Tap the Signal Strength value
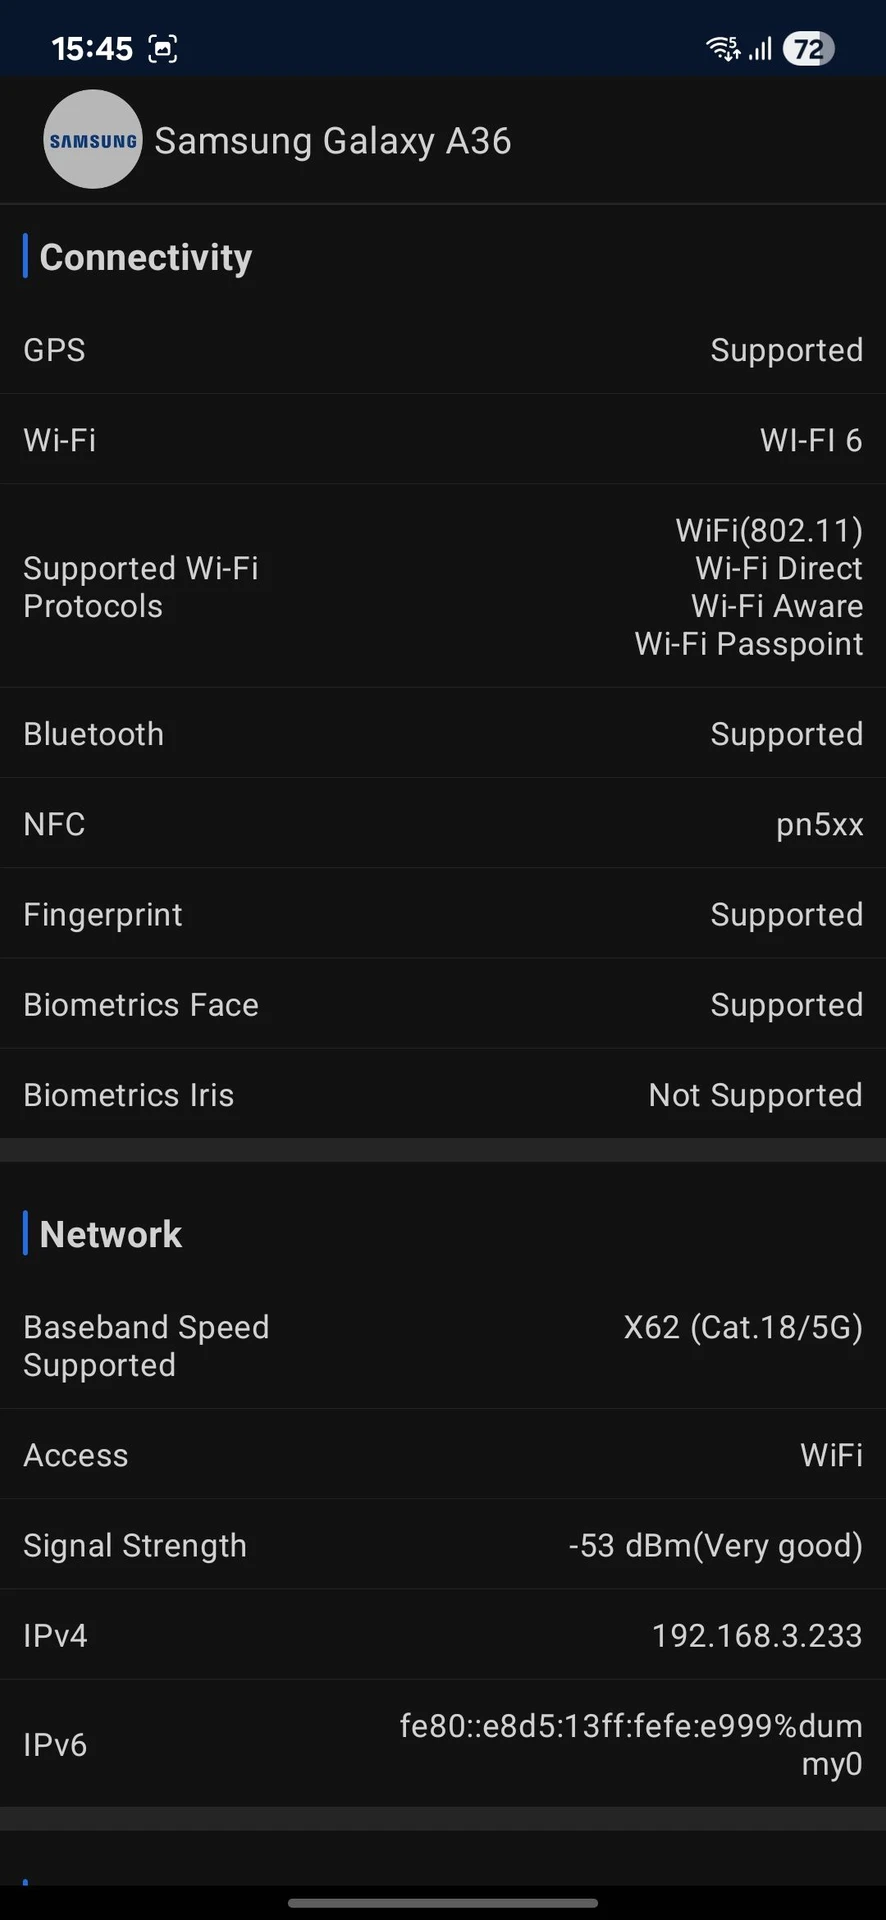Image resolution: width=886 pixels, height=1920 pixels. (715, 1545)
